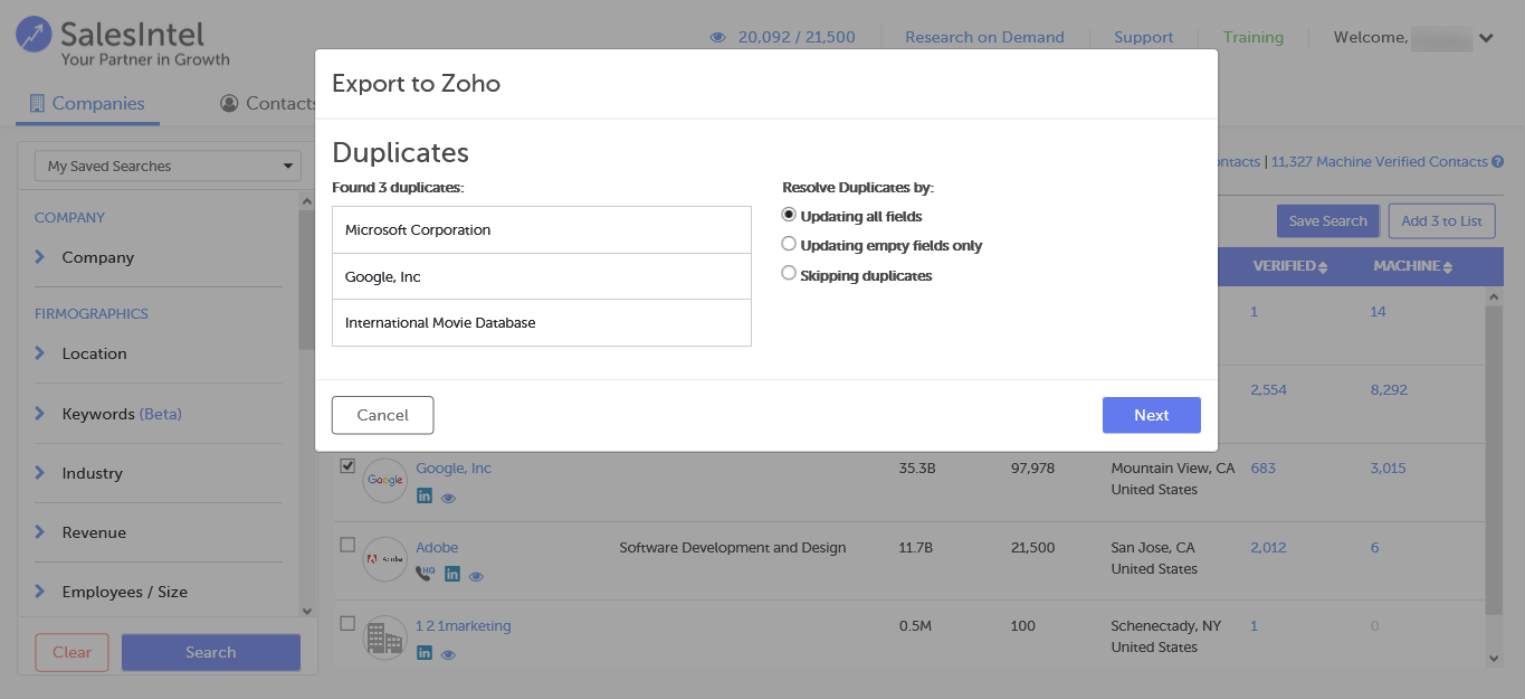Click the eye icon under 1 2 1marketing
This screenshot has width=1525, height=699.
pyautogui.click(x=448, y=655)
